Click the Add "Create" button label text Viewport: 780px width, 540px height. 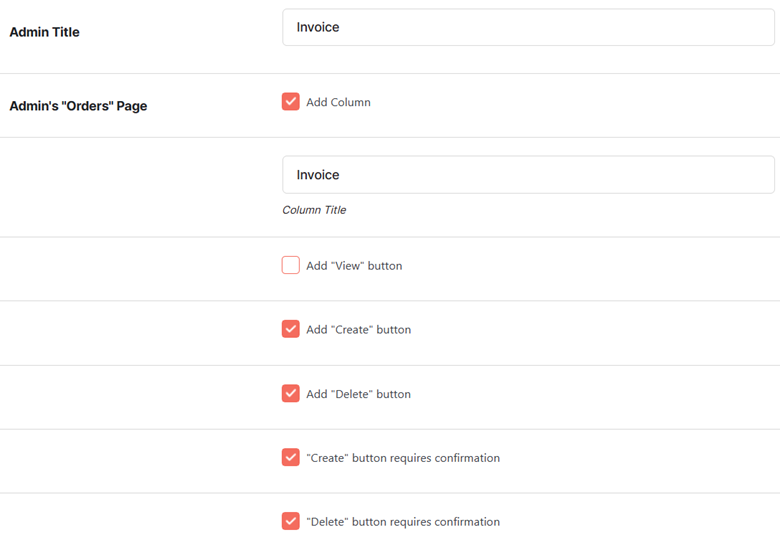pos(359,330)
